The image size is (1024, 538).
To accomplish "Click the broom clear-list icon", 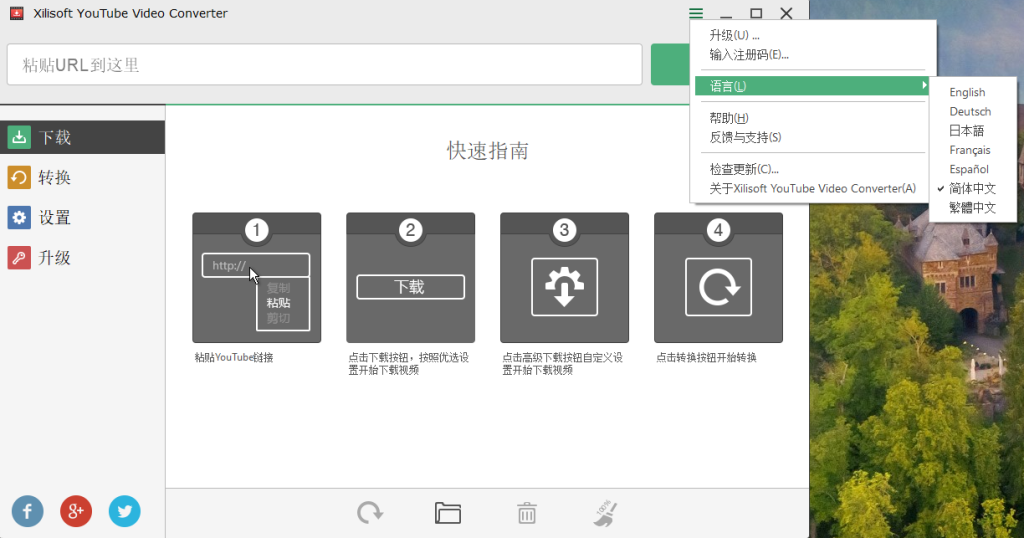I will [x=605, y=513].
